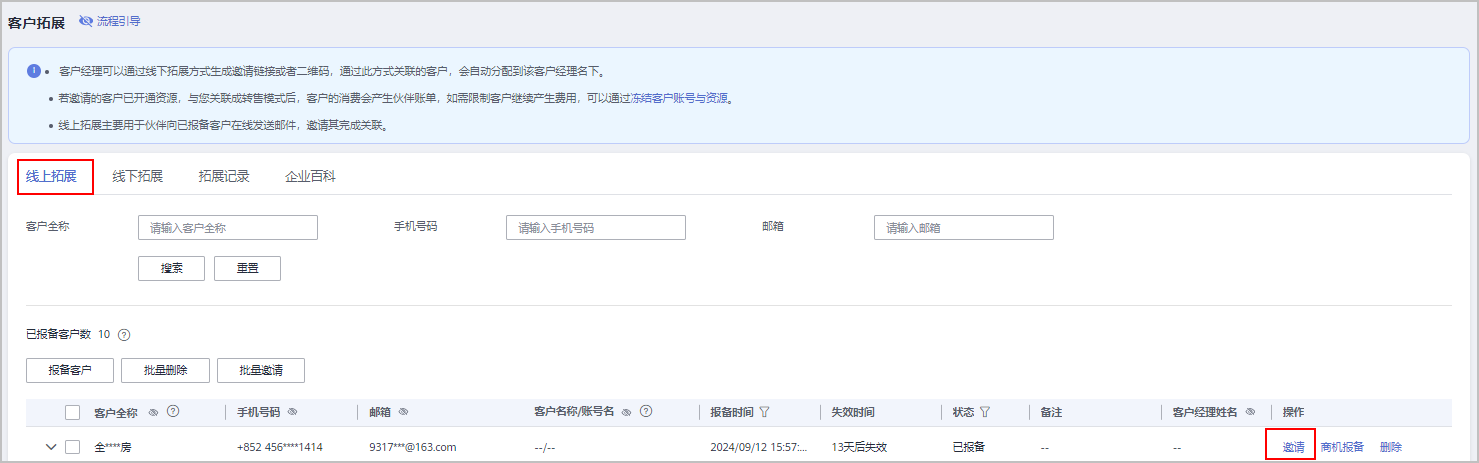Click help icon beside 客户全称 column header

coord(173,412)
